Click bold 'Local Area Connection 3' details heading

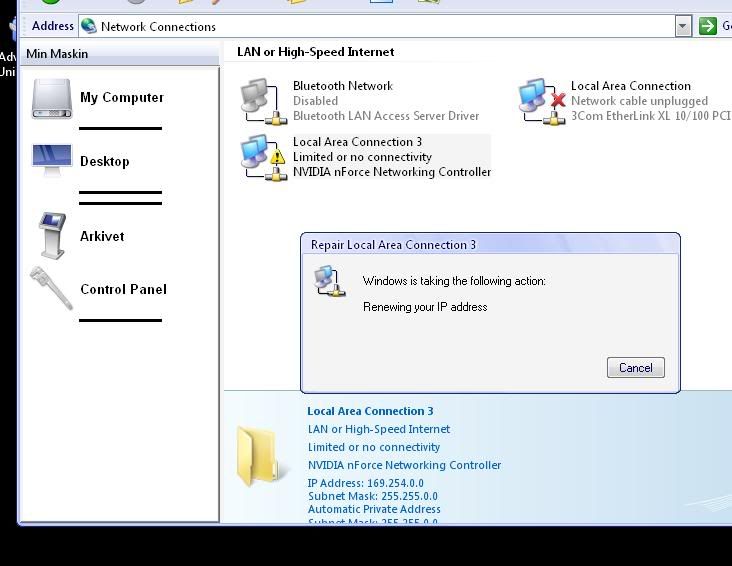click(x=370, y=411)
